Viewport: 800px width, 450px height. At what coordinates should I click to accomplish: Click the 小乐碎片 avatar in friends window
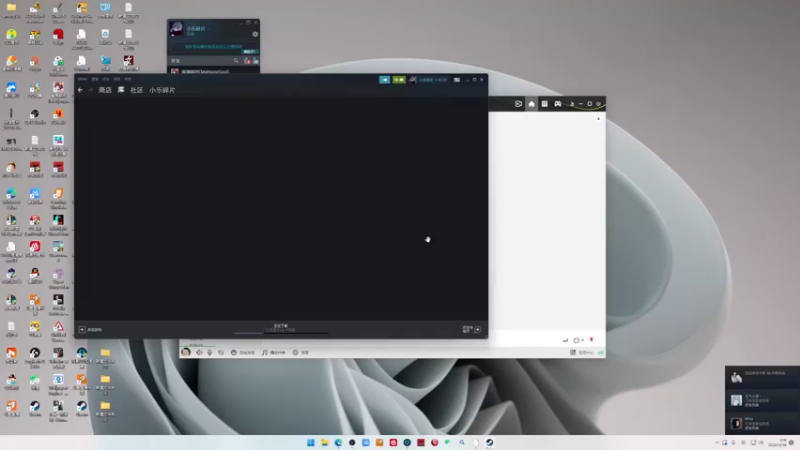click(x=177, y=29)
